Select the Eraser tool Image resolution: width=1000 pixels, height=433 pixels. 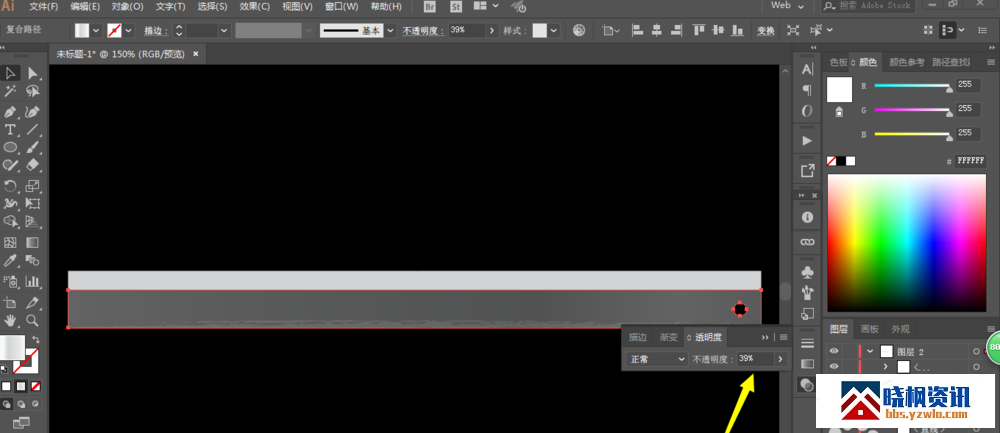tap(33, 166)
